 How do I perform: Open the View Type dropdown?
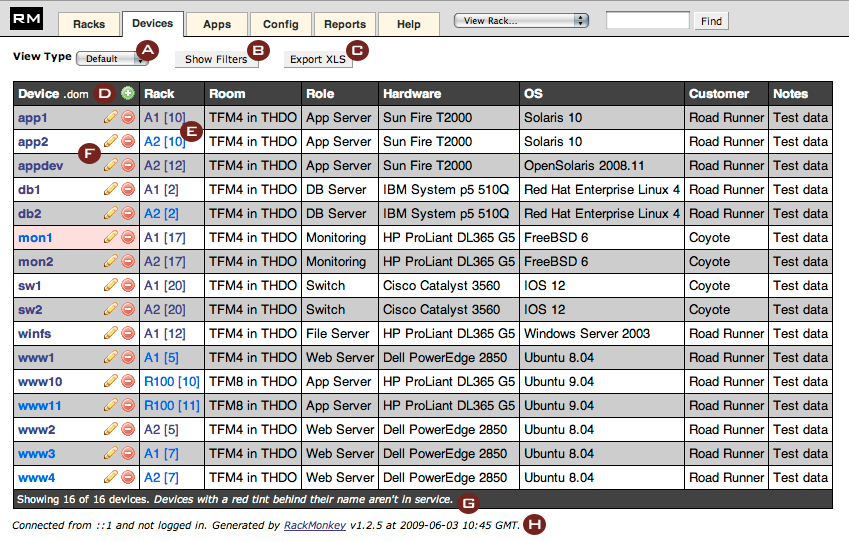click(x=112, y=58)
